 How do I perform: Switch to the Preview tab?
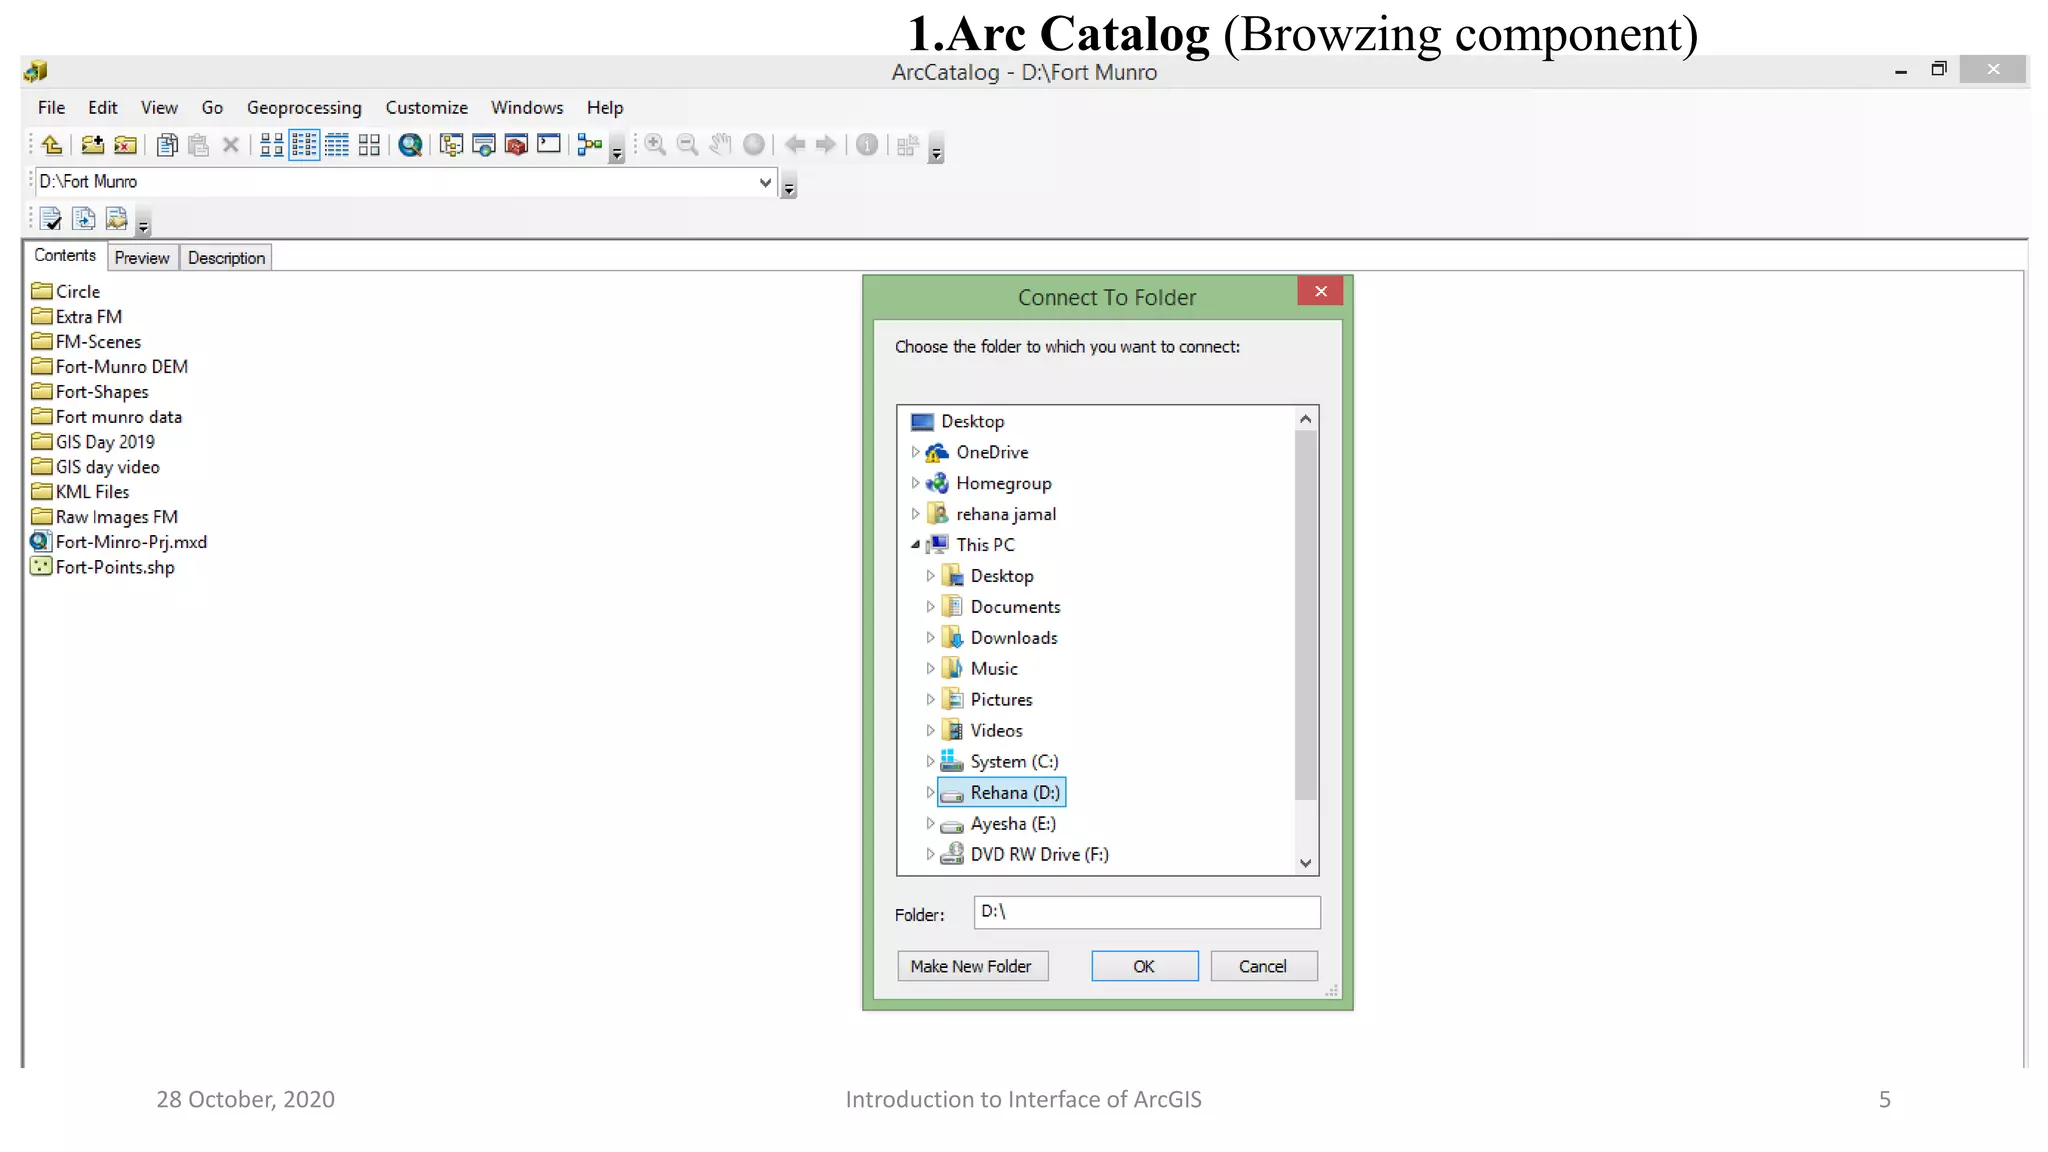142,258
